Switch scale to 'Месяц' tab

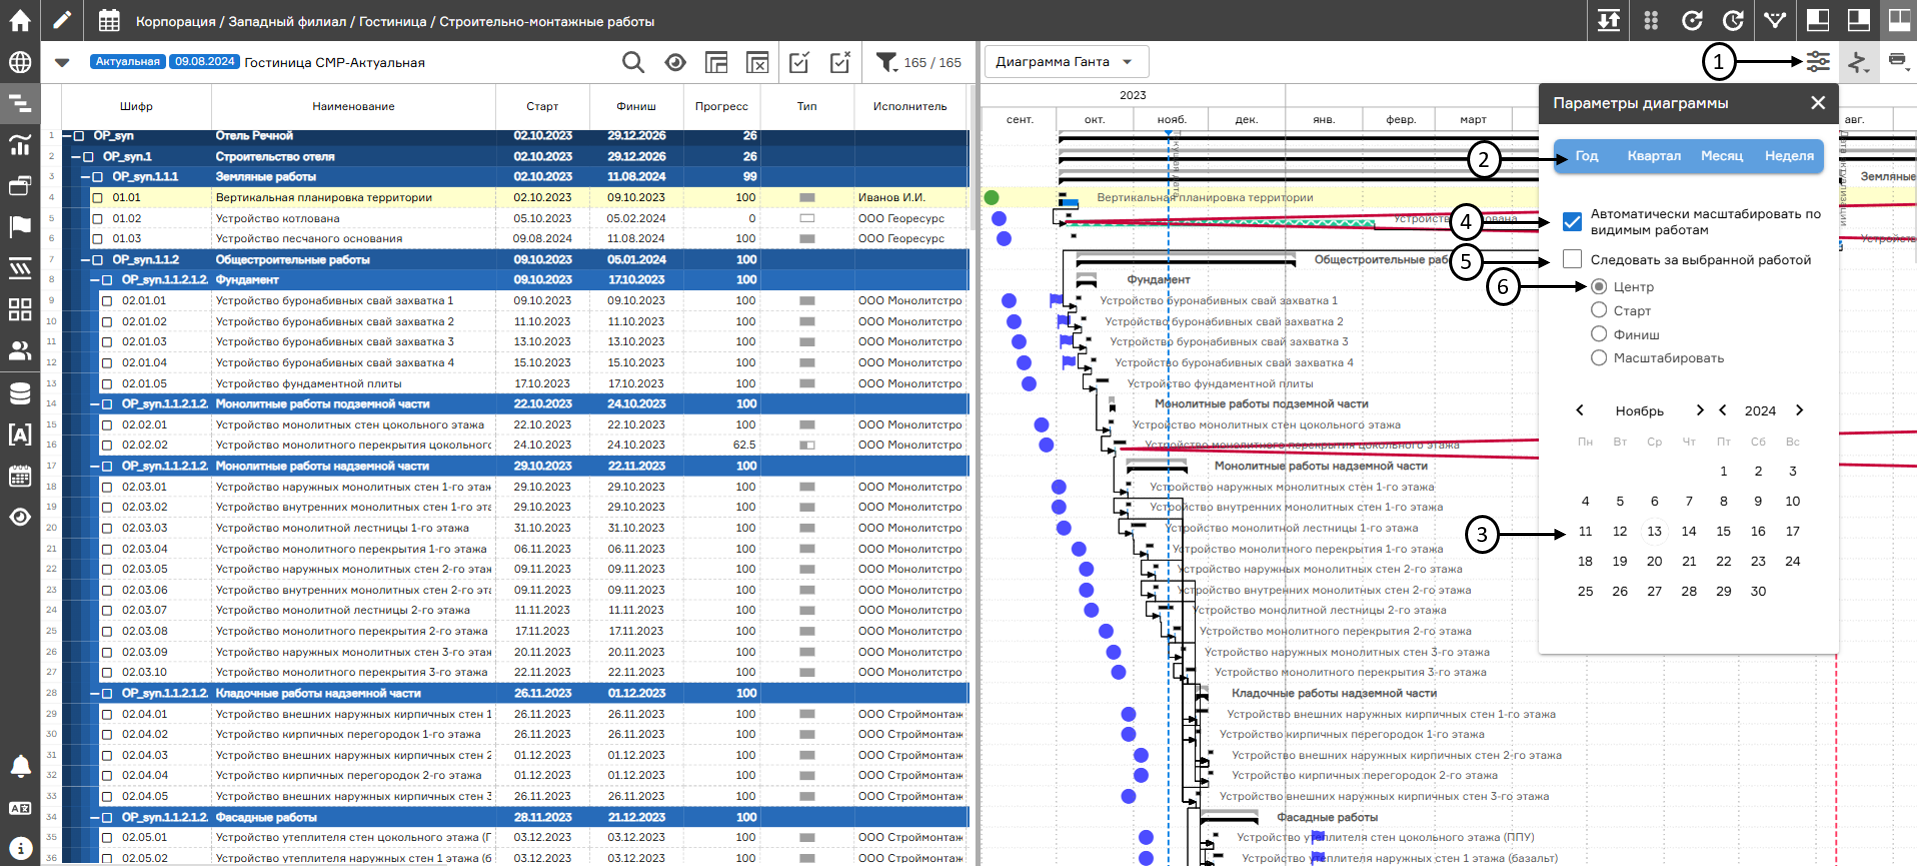[x=1722, y=156]
